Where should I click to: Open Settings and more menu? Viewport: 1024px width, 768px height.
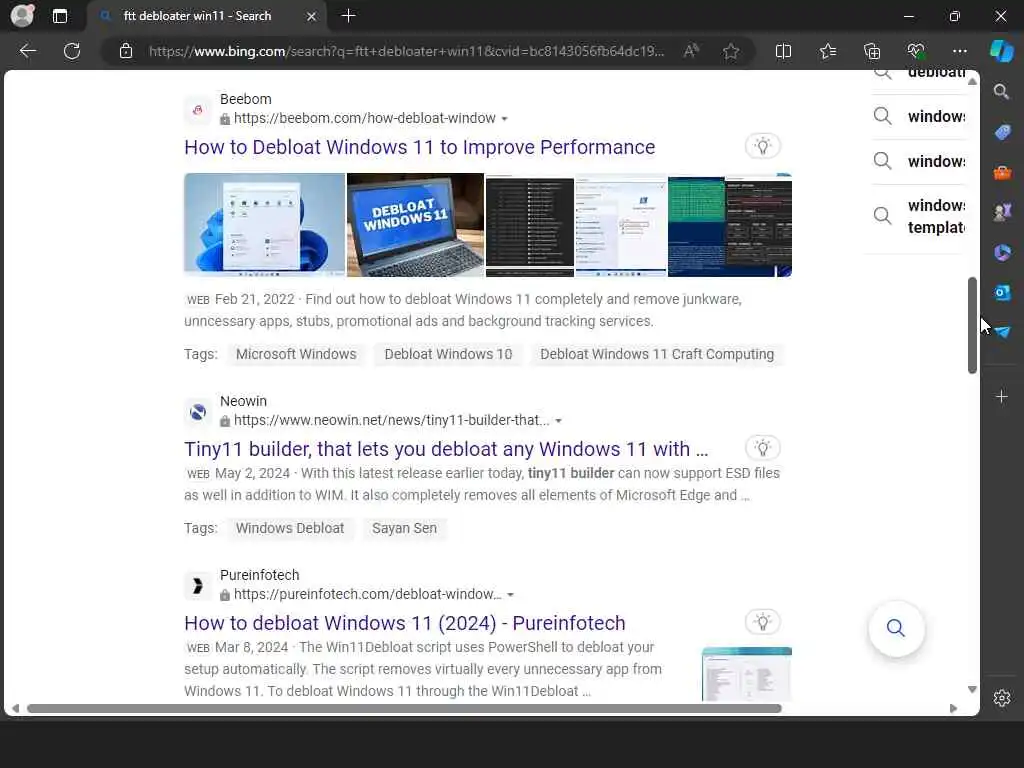click(x=959, y=51)
